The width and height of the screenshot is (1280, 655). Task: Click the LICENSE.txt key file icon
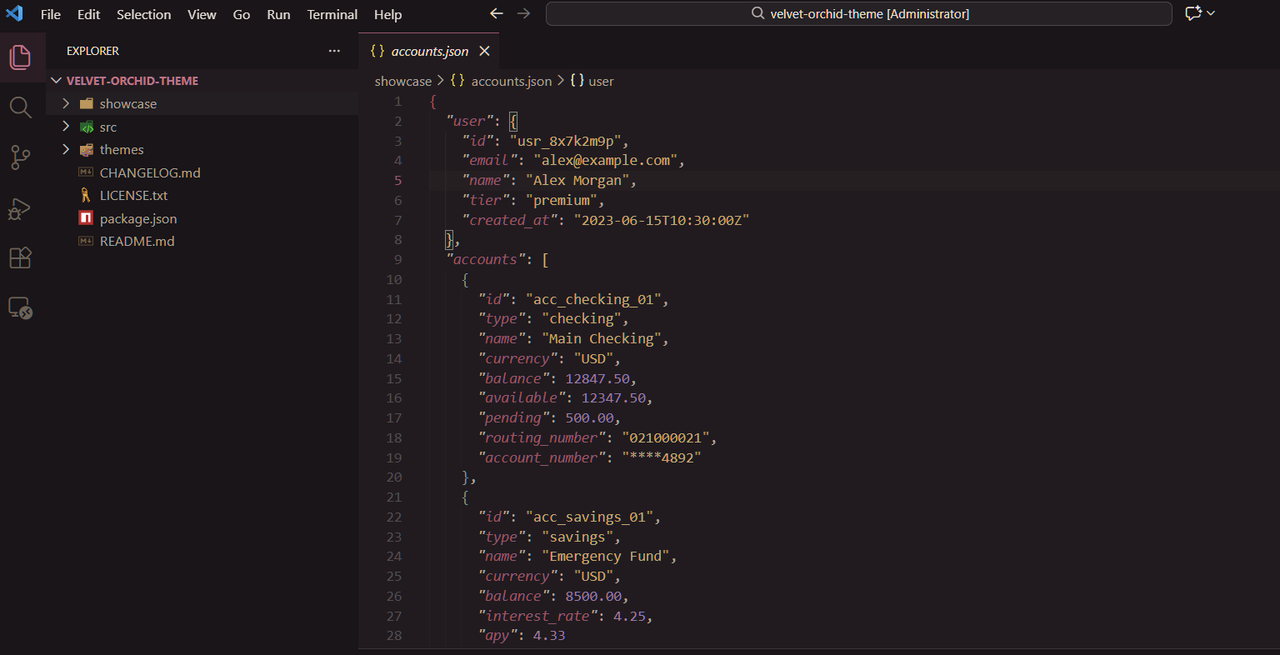tap(86, 196)
